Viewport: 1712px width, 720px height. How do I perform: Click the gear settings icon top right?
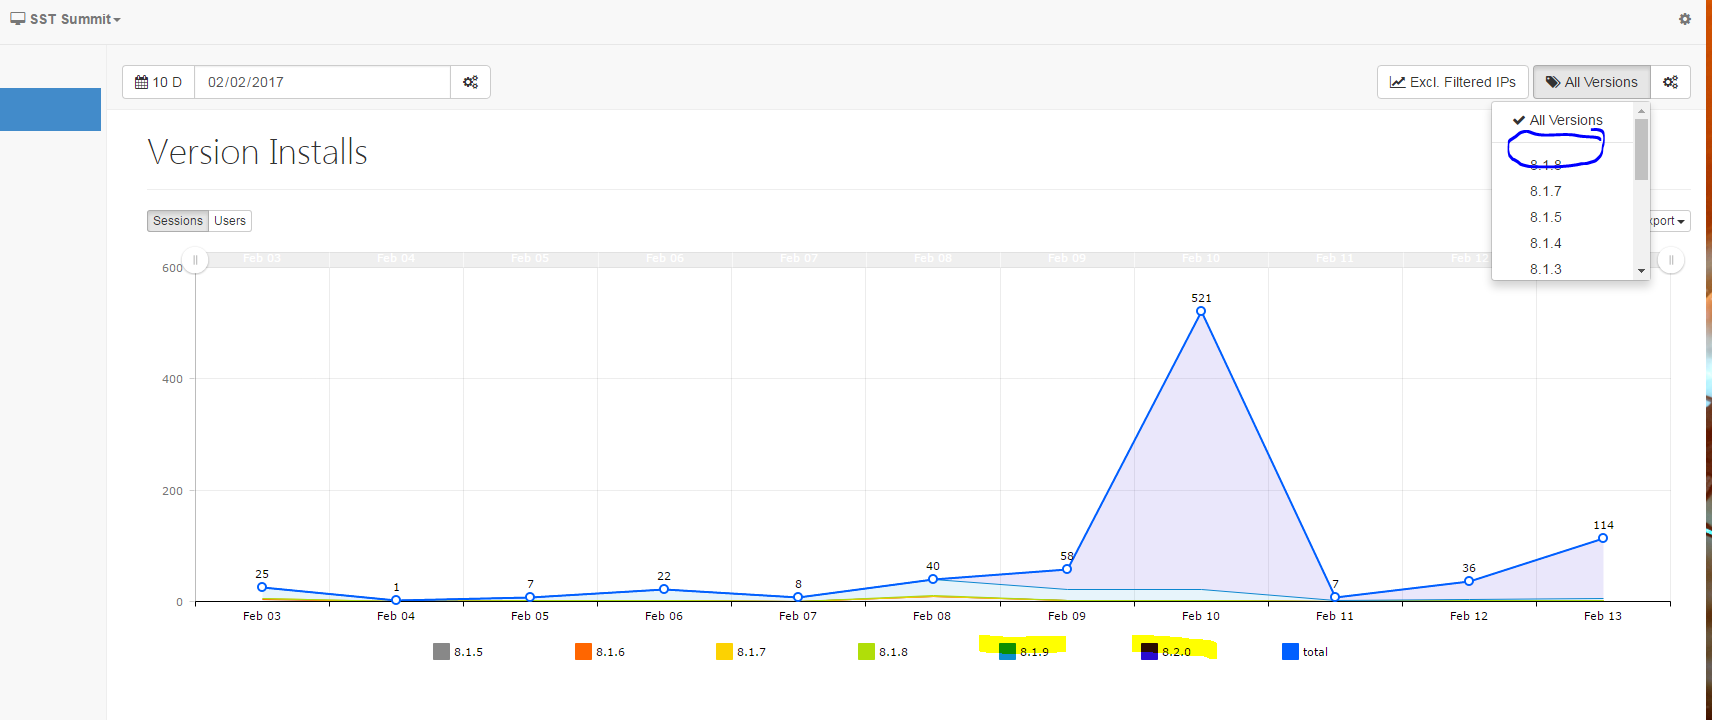(1684, 19)
